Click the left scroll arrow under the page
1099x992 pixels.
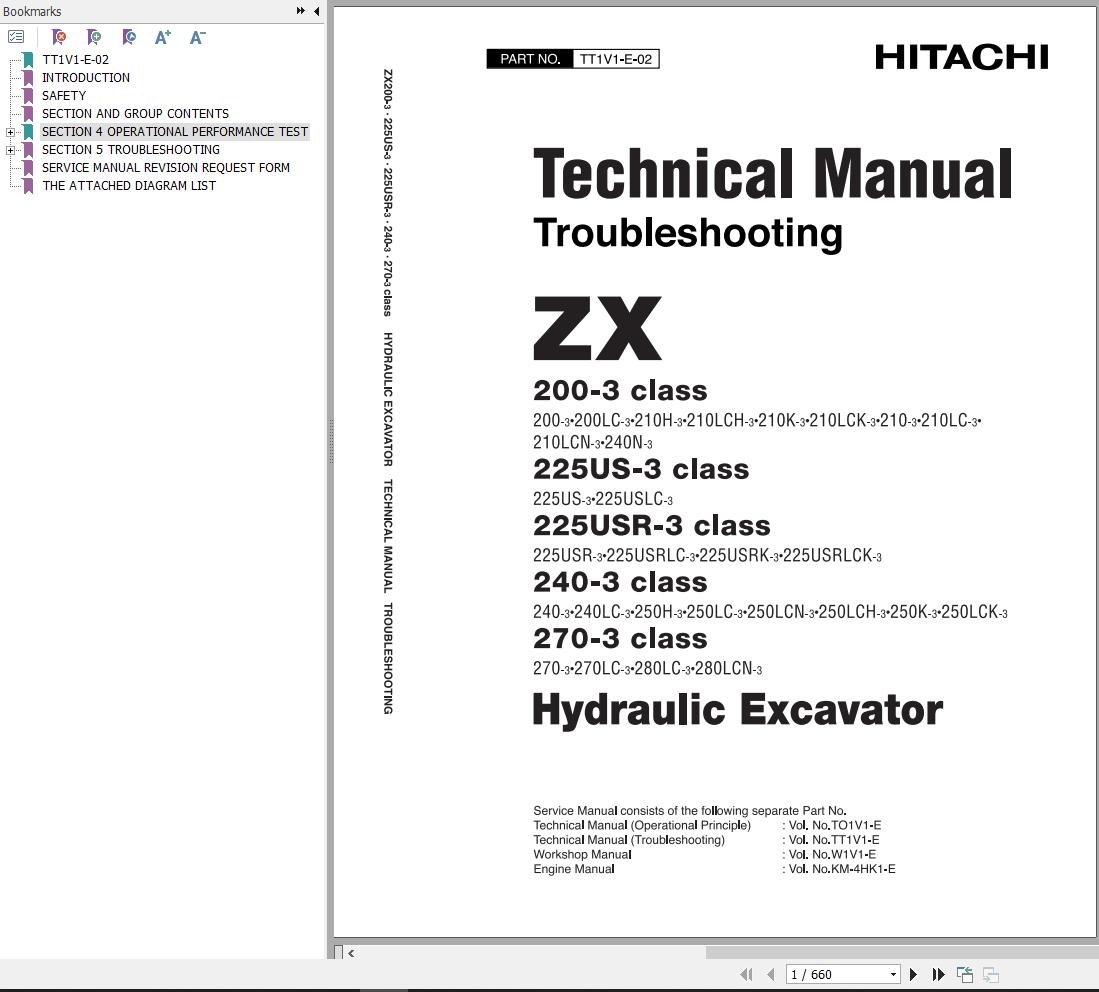351,953
